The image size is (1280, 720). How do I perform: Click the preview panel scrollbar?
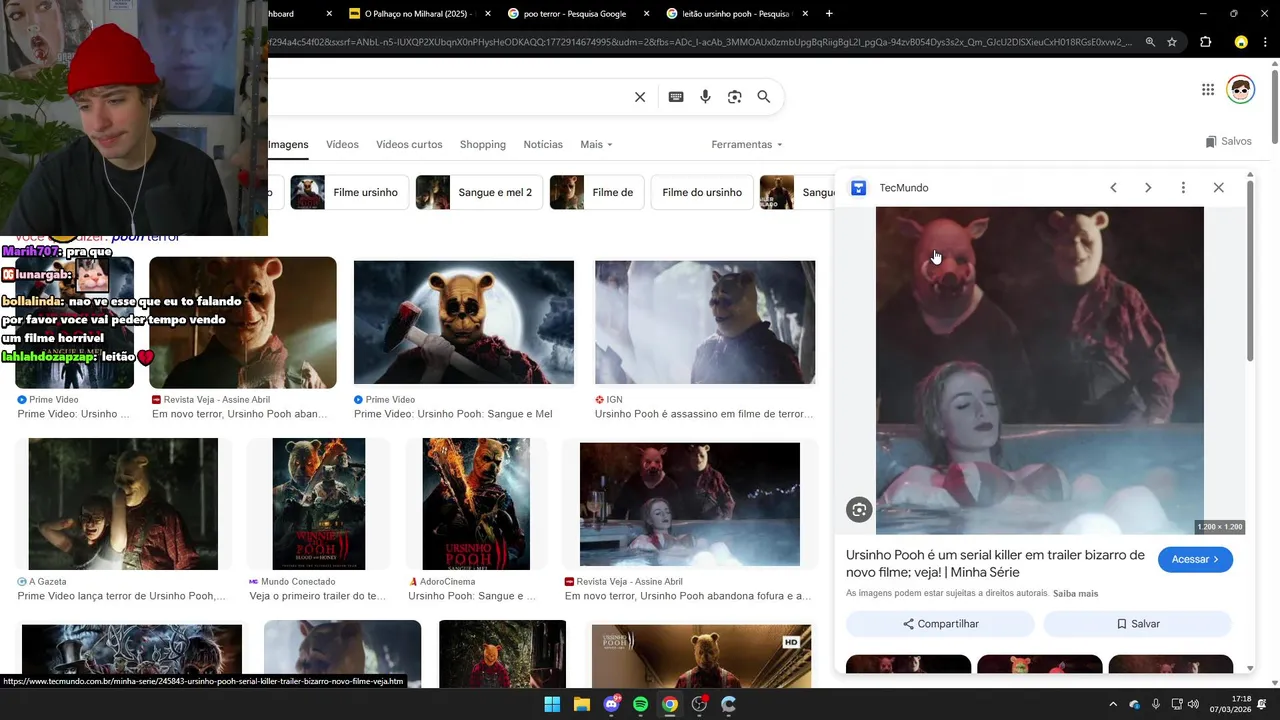(x=1249, y=270)
